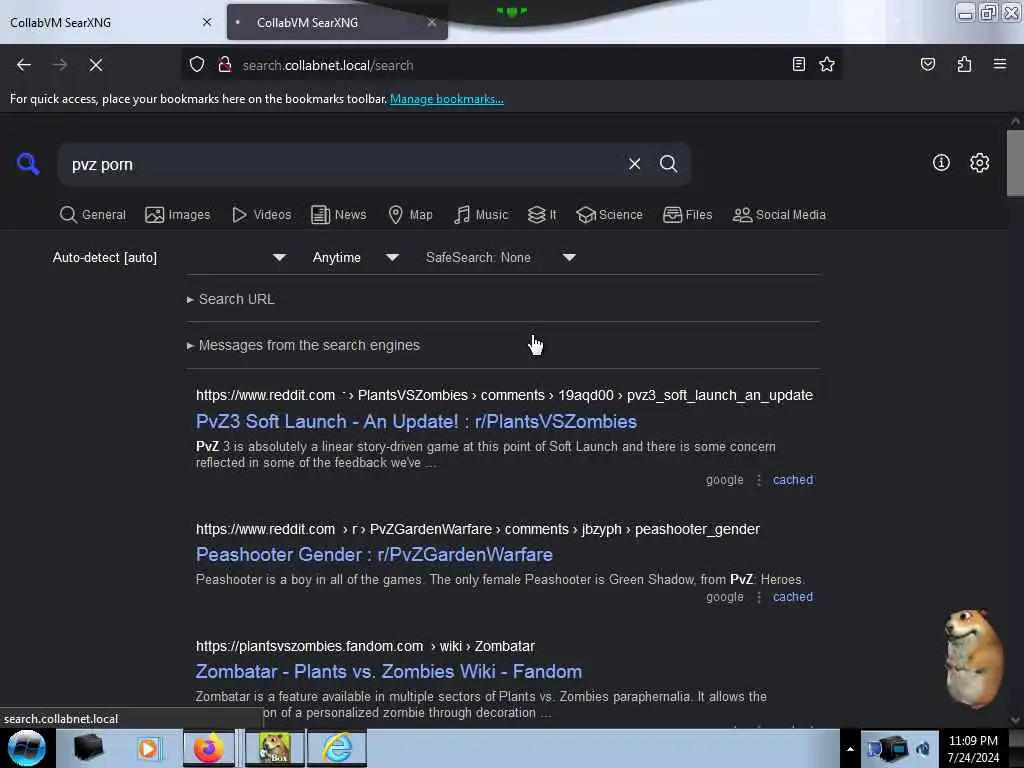The image size is (1024, 768).
Task: Open PvZ3 Soft Launch result link
Action: pos(416,421)
